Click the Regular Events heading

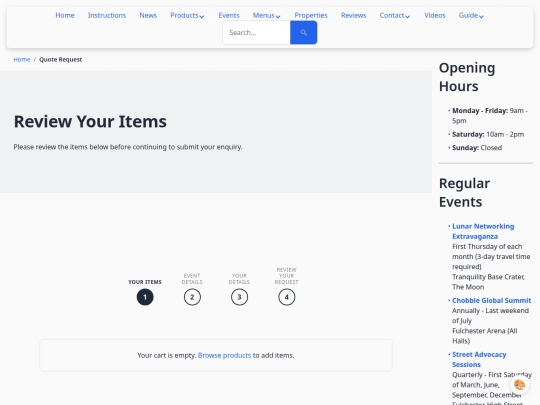pyautogui.click(x=464, y=193)
